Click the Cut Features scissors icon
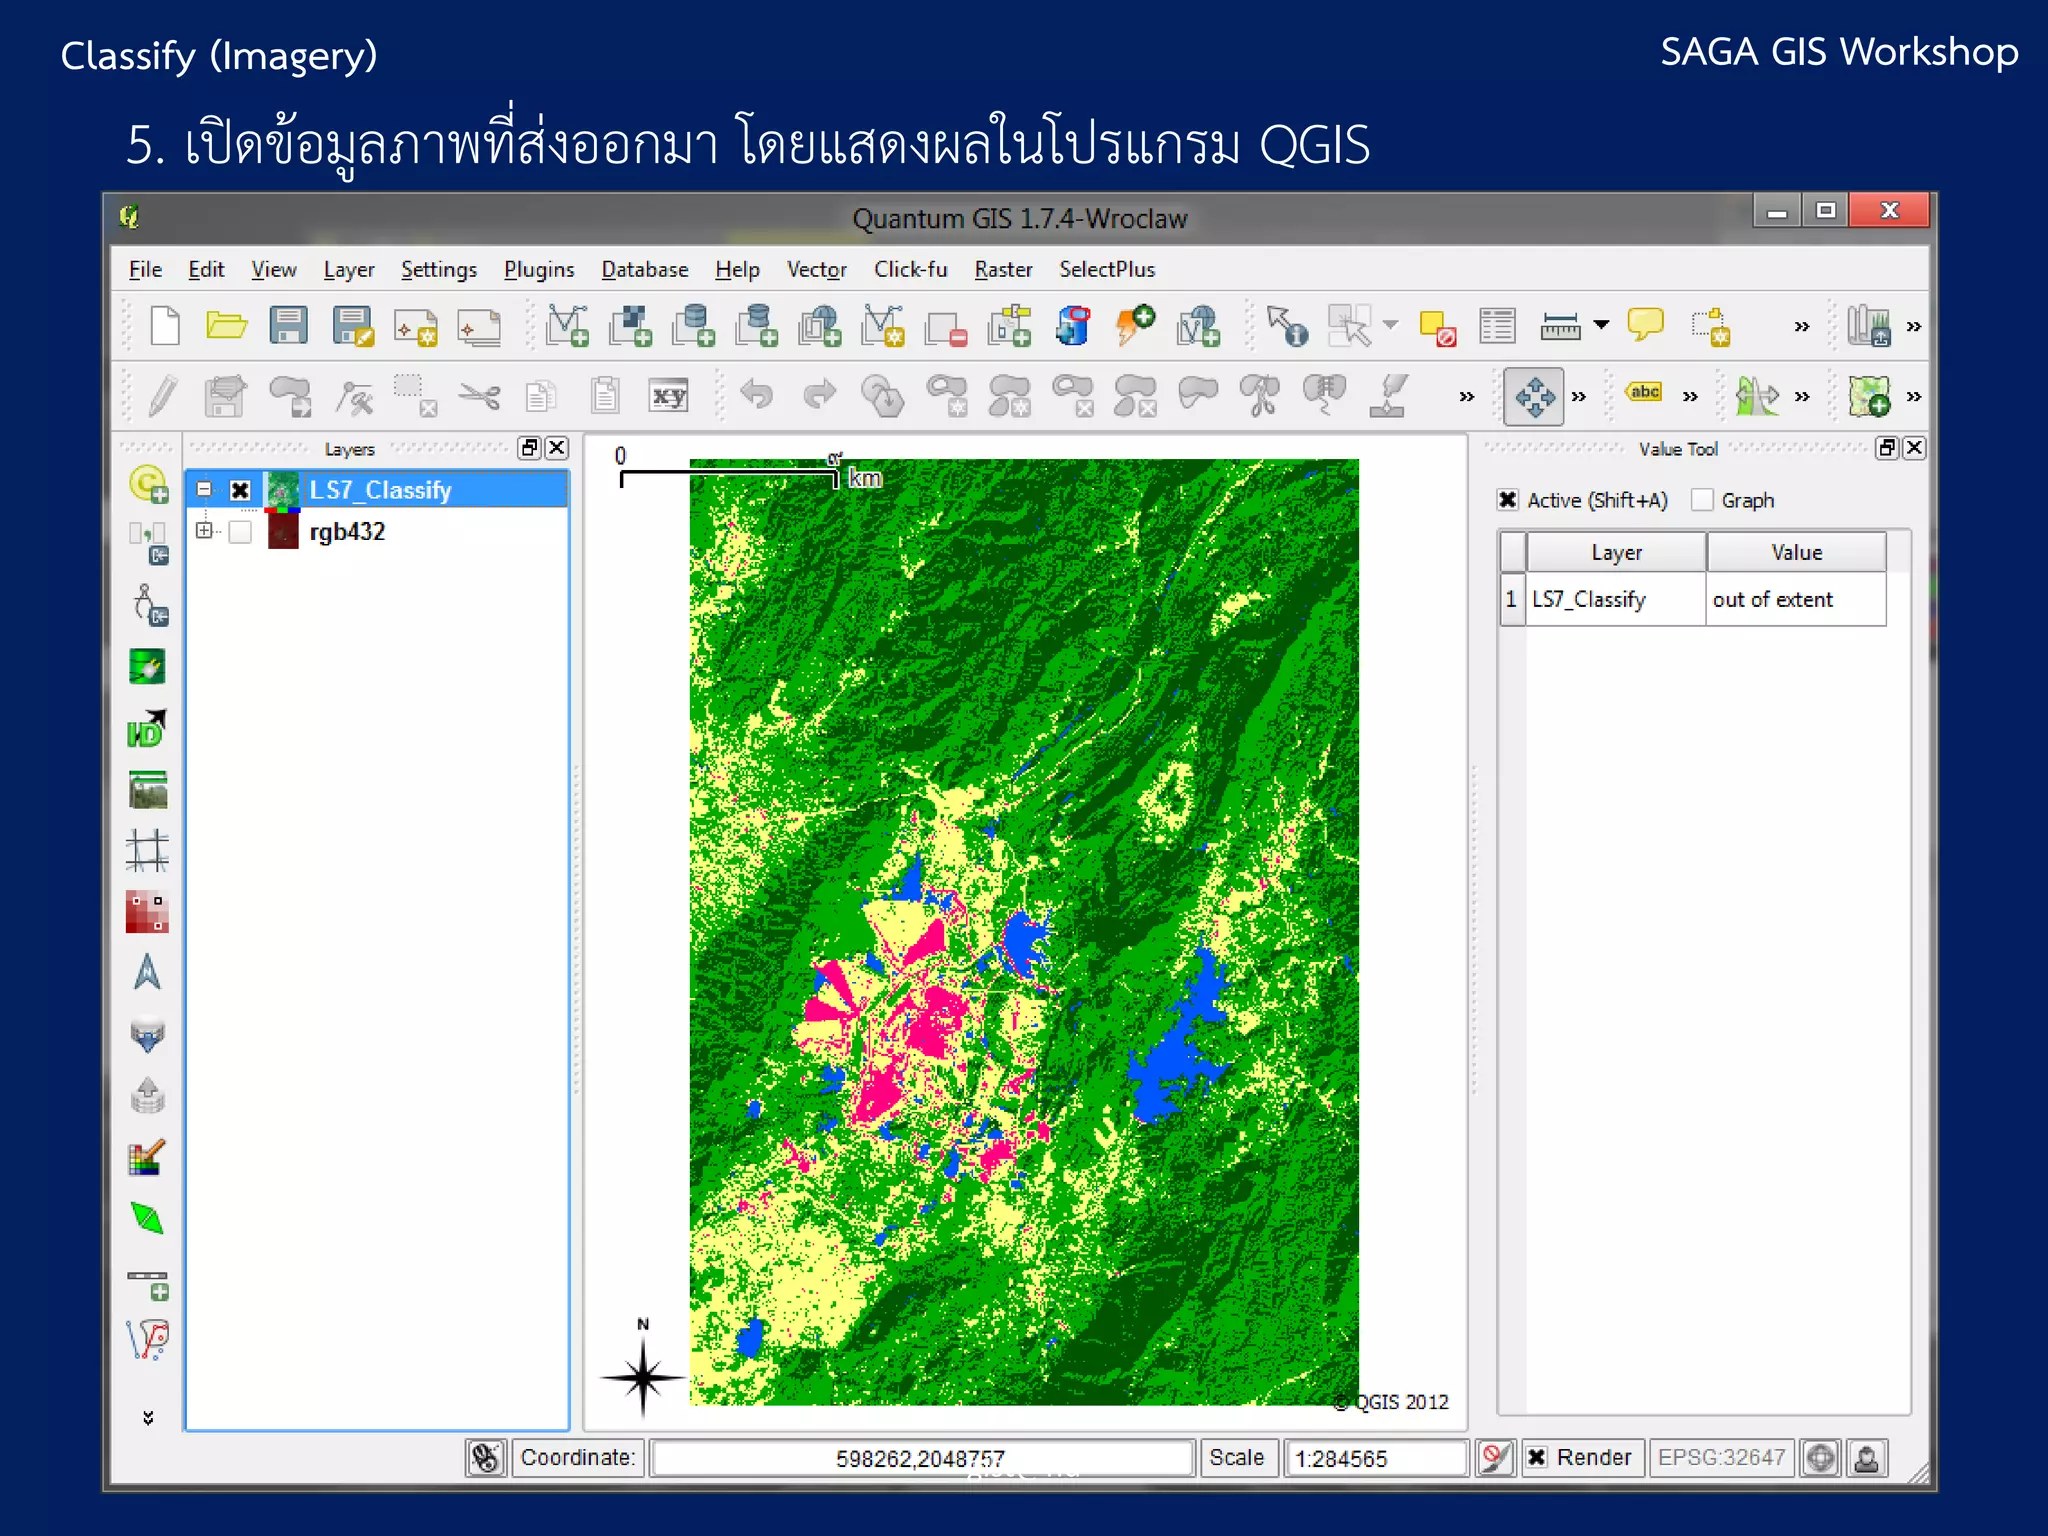This screenshot has height=1536, width=2048. (479, 397)
